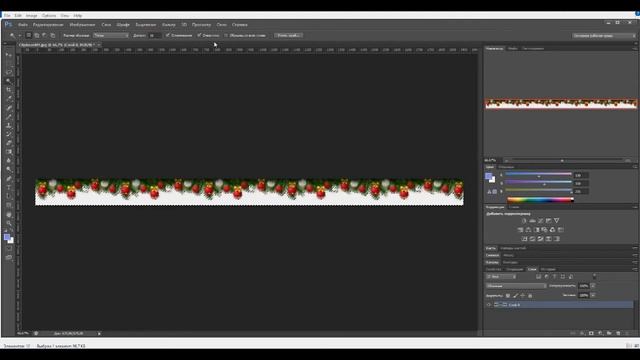Add an Exposure adjustment layer
The image size is (640, 360).
pyautogui.click(x=549, y=220)
